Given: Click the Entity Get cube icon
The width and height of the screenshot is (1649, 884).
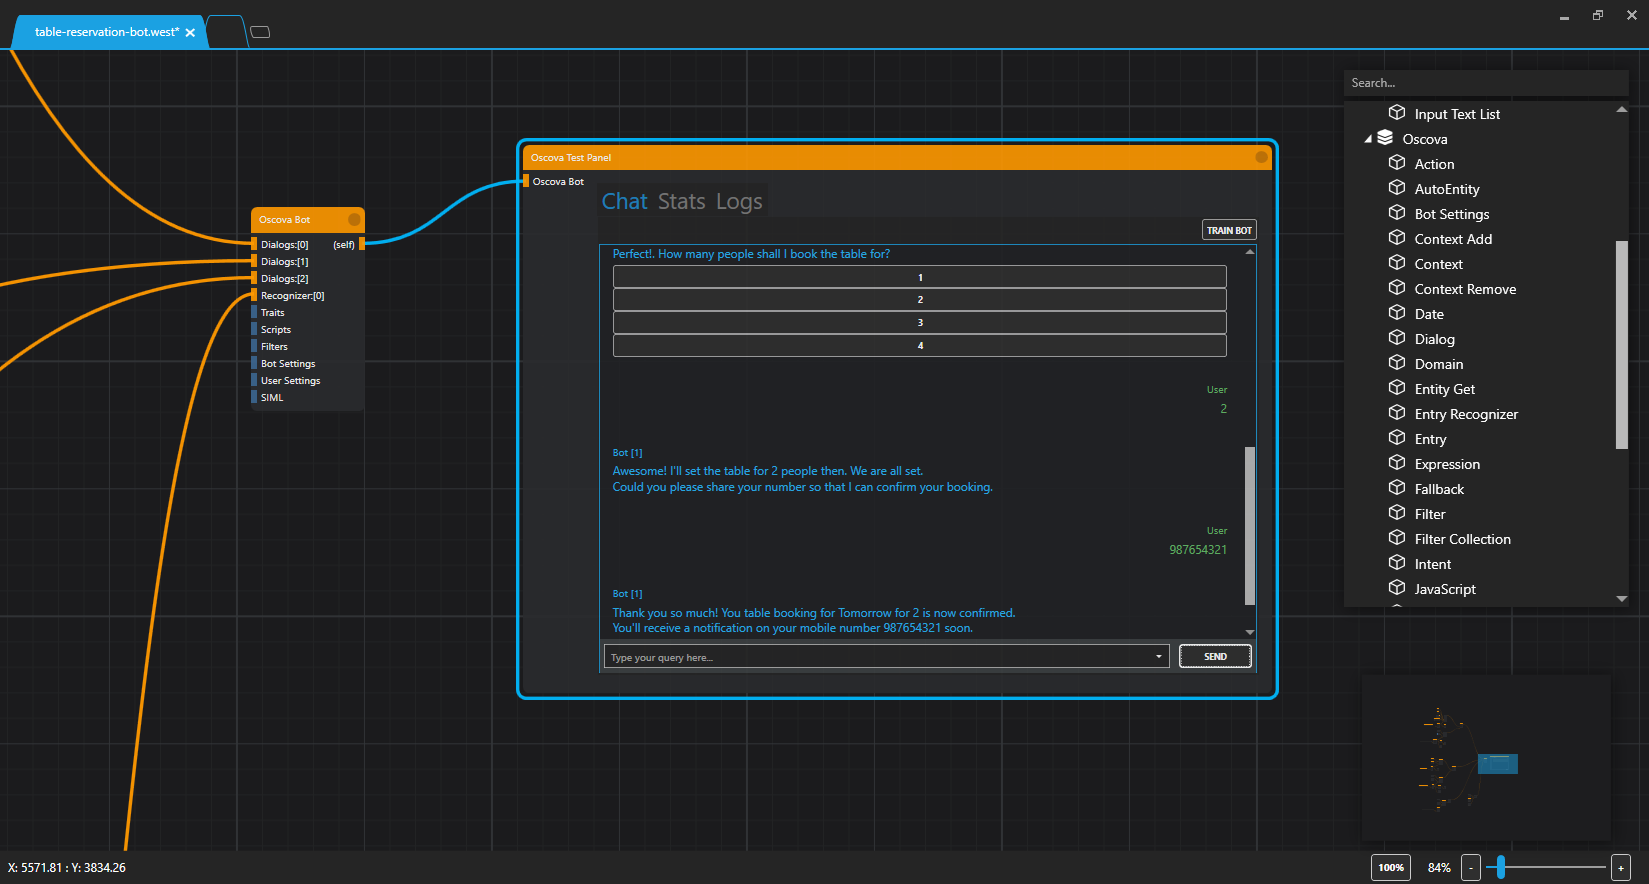Looking at the screenshot, I should tap(1397, 387).
